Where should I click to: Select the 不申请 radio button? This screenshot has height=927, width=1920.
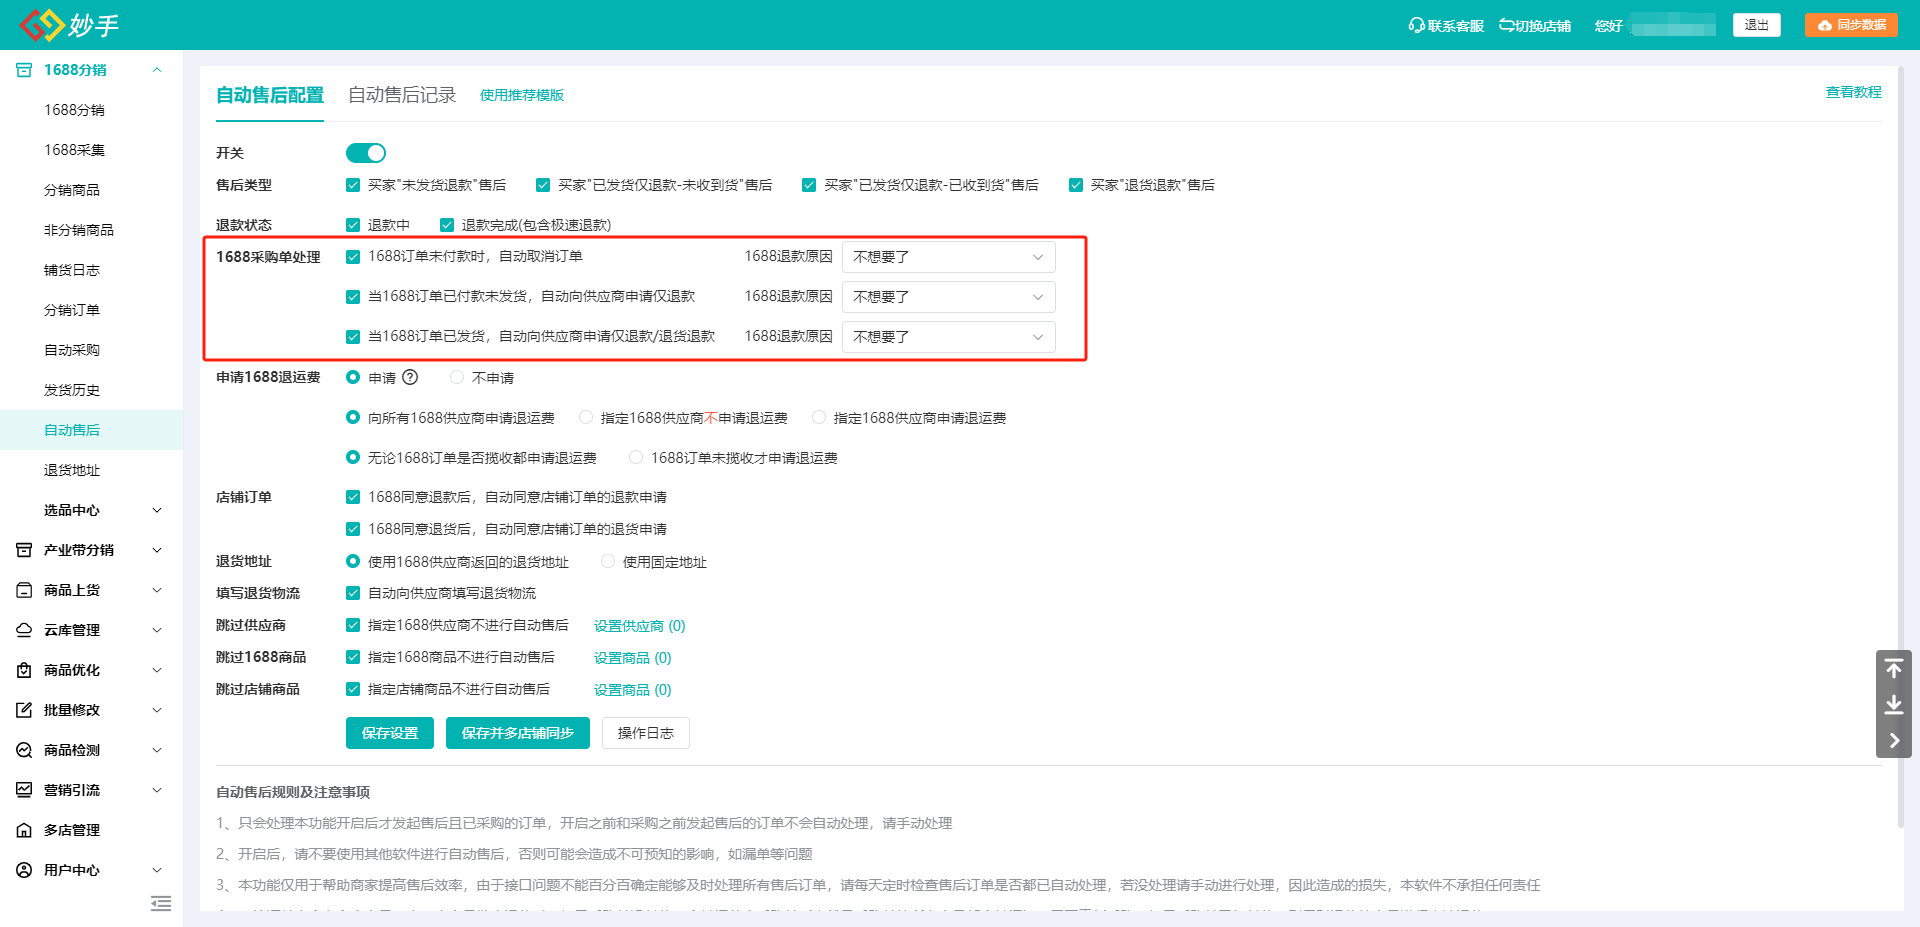457,377
